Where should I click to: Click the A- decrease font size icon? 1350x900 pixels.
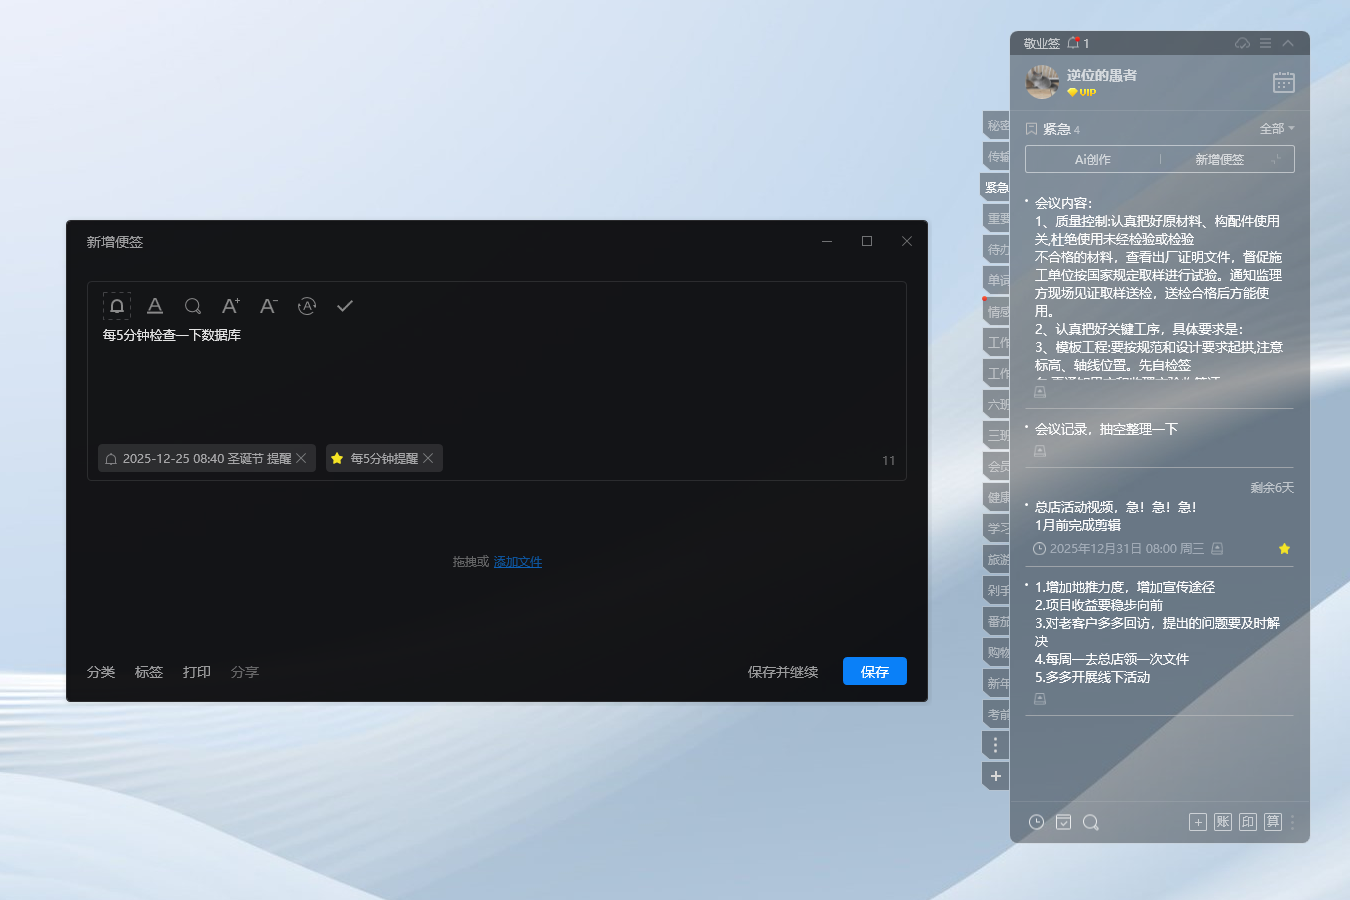pyautogui.click(x=268, y=306)
